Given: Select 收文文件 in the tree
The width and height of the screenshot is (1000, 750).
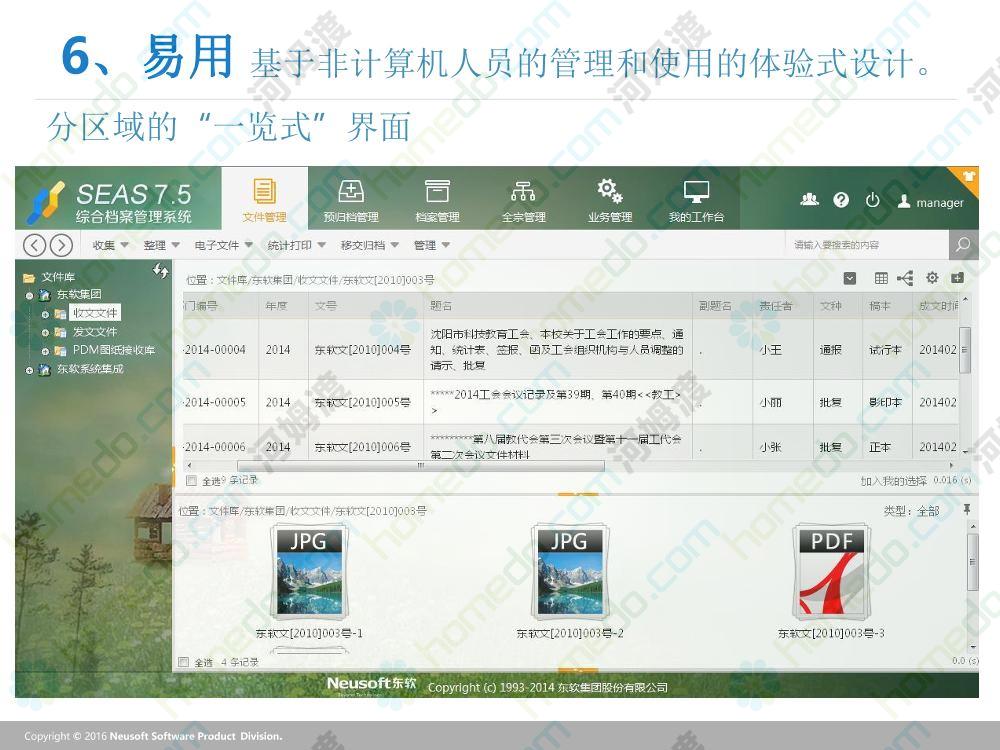Looking at the screenshot, I should [95, 313].
